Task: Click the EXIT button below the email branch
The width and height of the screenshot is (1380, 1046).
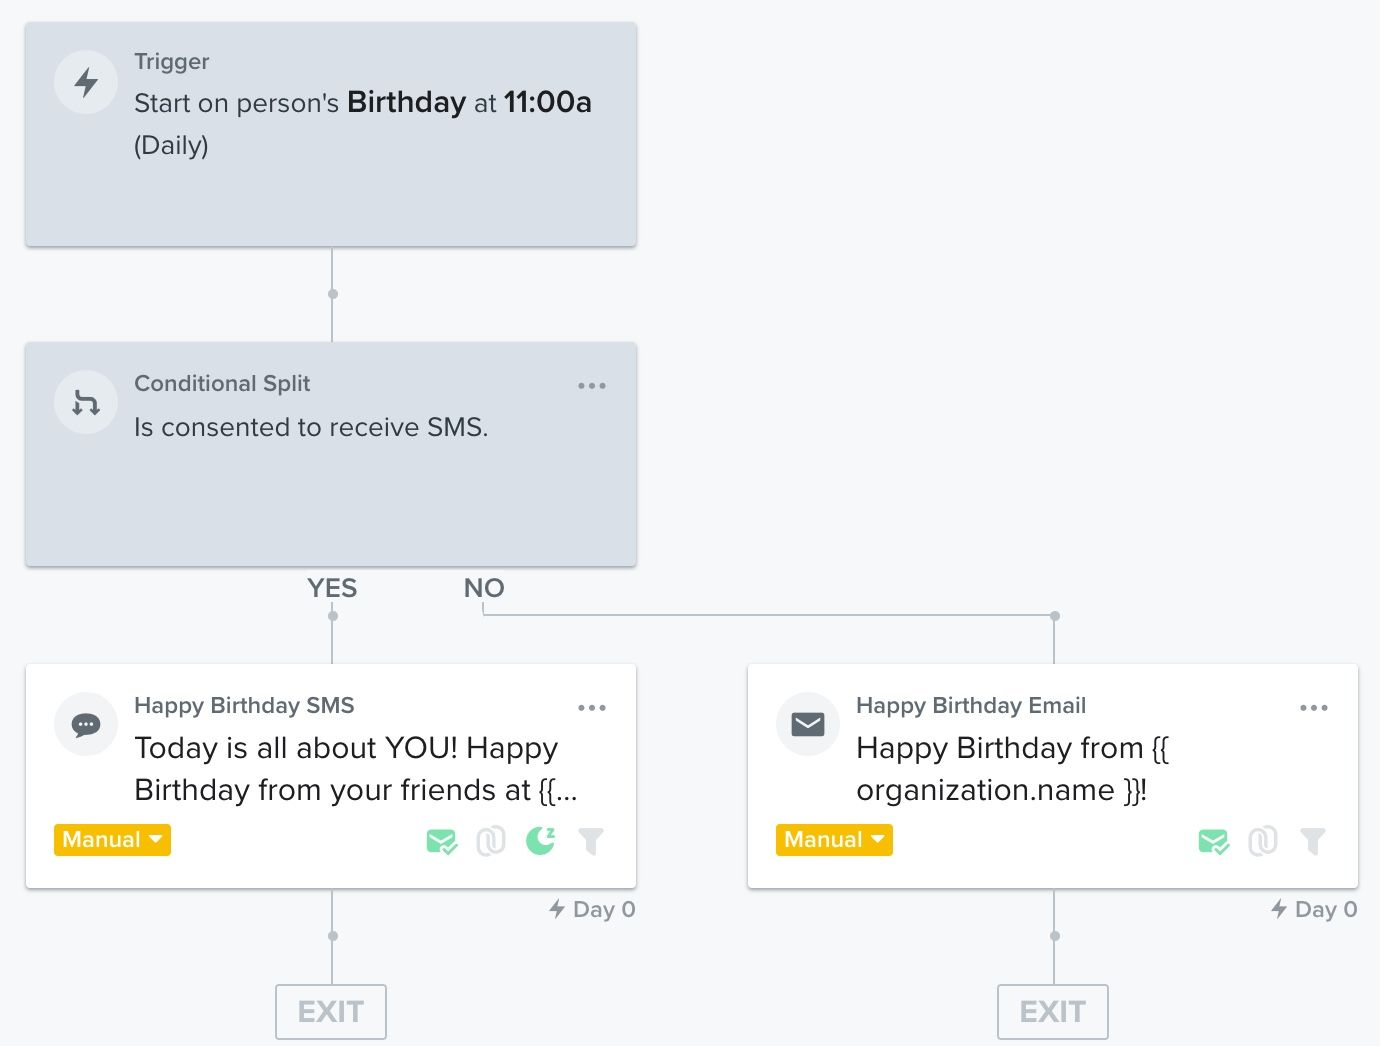Action: point(1052,1011)
